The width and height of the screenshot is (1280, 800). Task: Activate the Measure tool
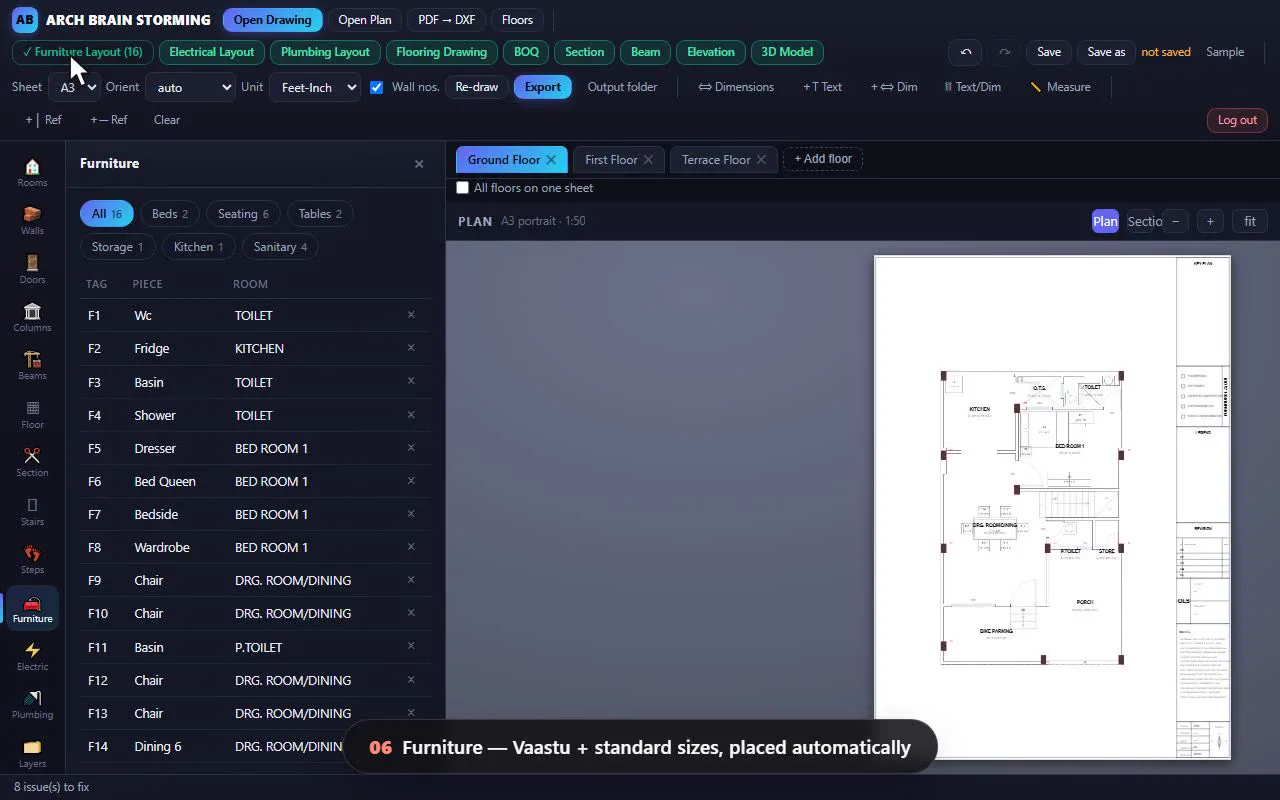click(1060, 87)
